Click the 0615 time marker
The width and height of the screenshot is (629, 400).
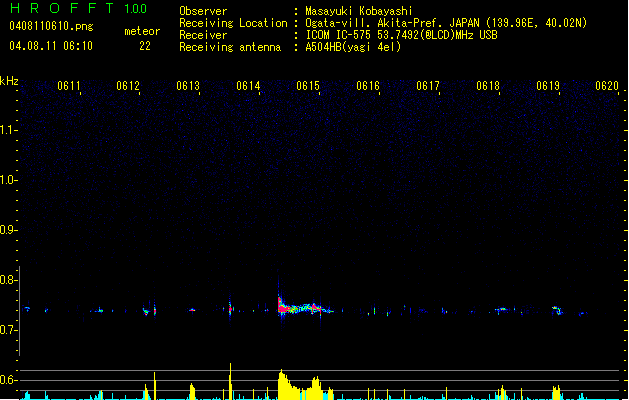click(308, 86)
